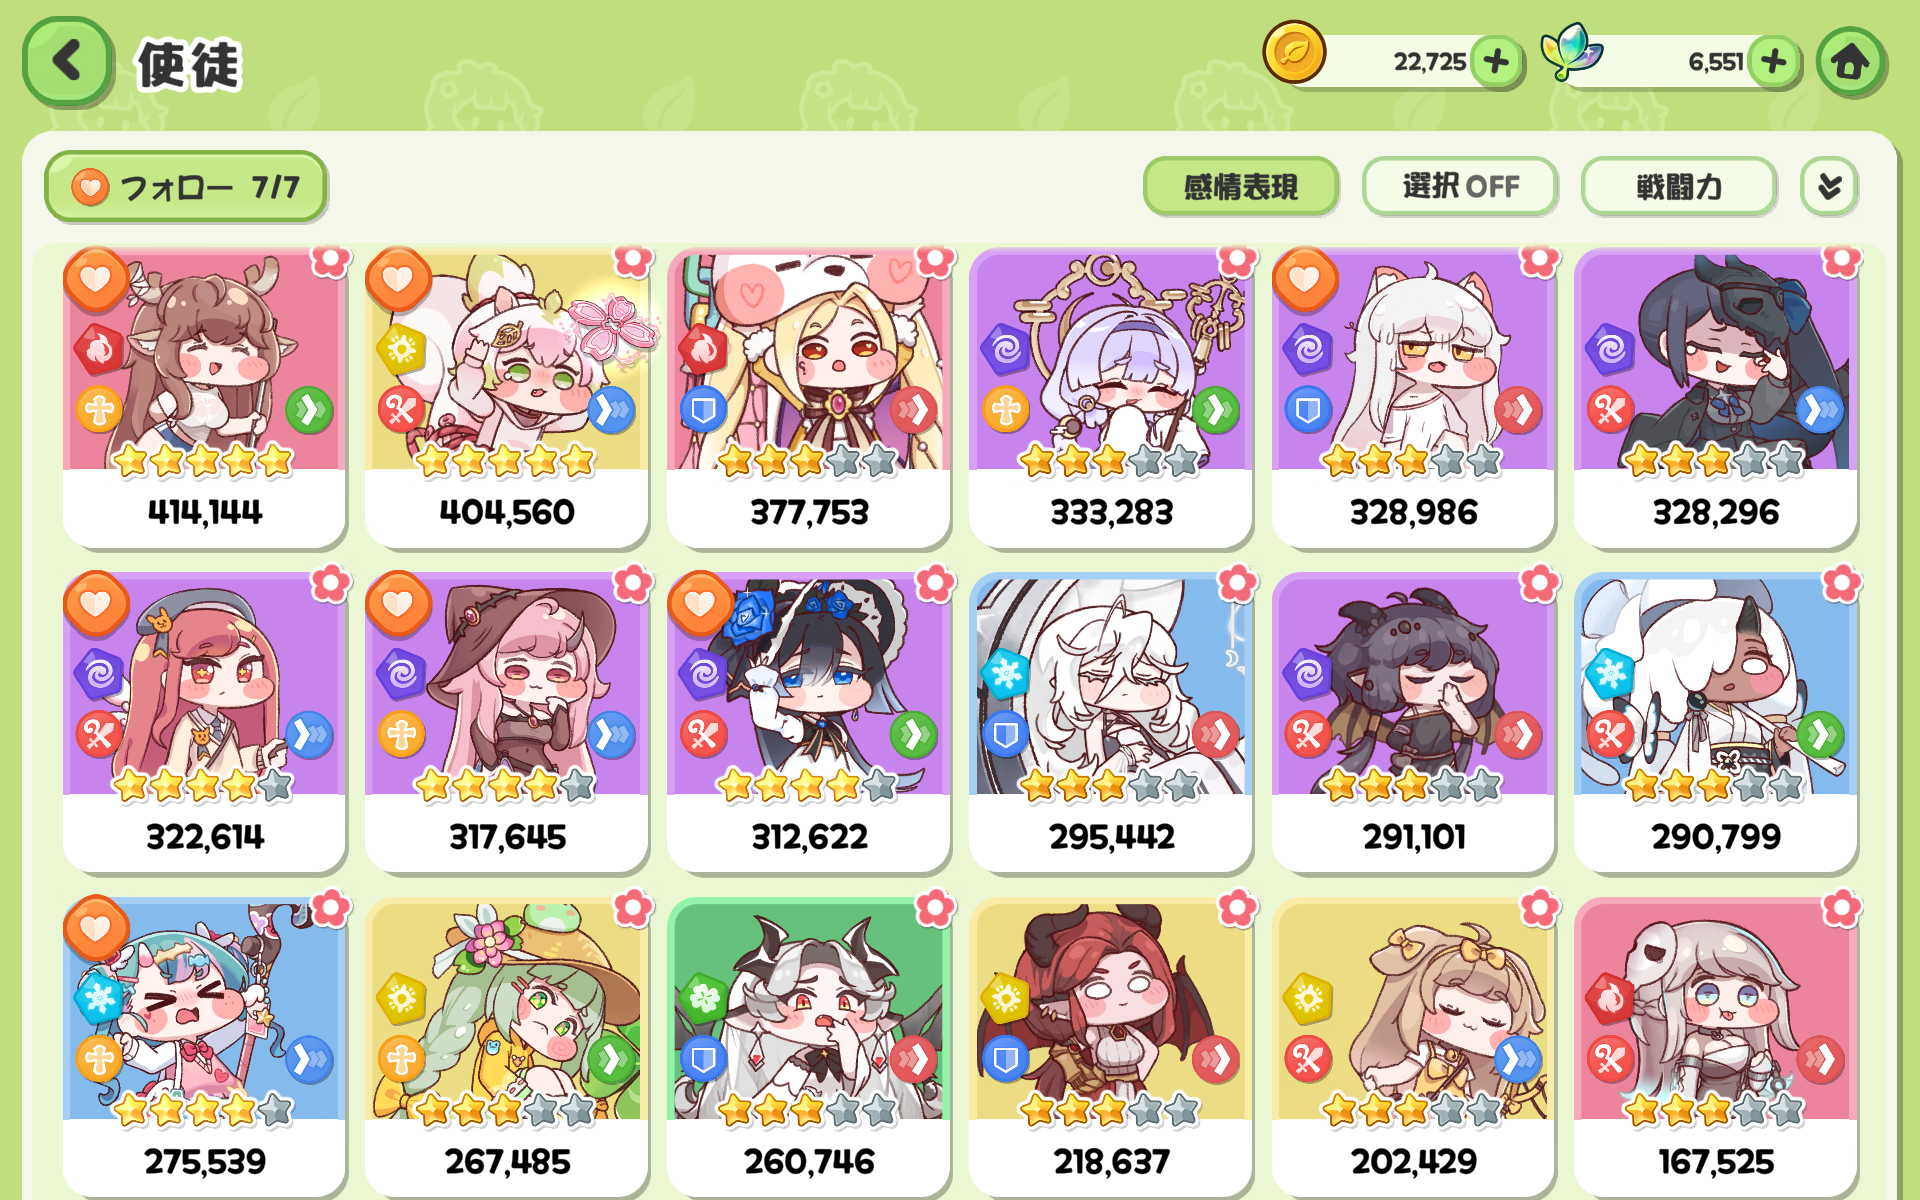Open the 戦闘力 sort dropdown

(x=1678, y=186)
